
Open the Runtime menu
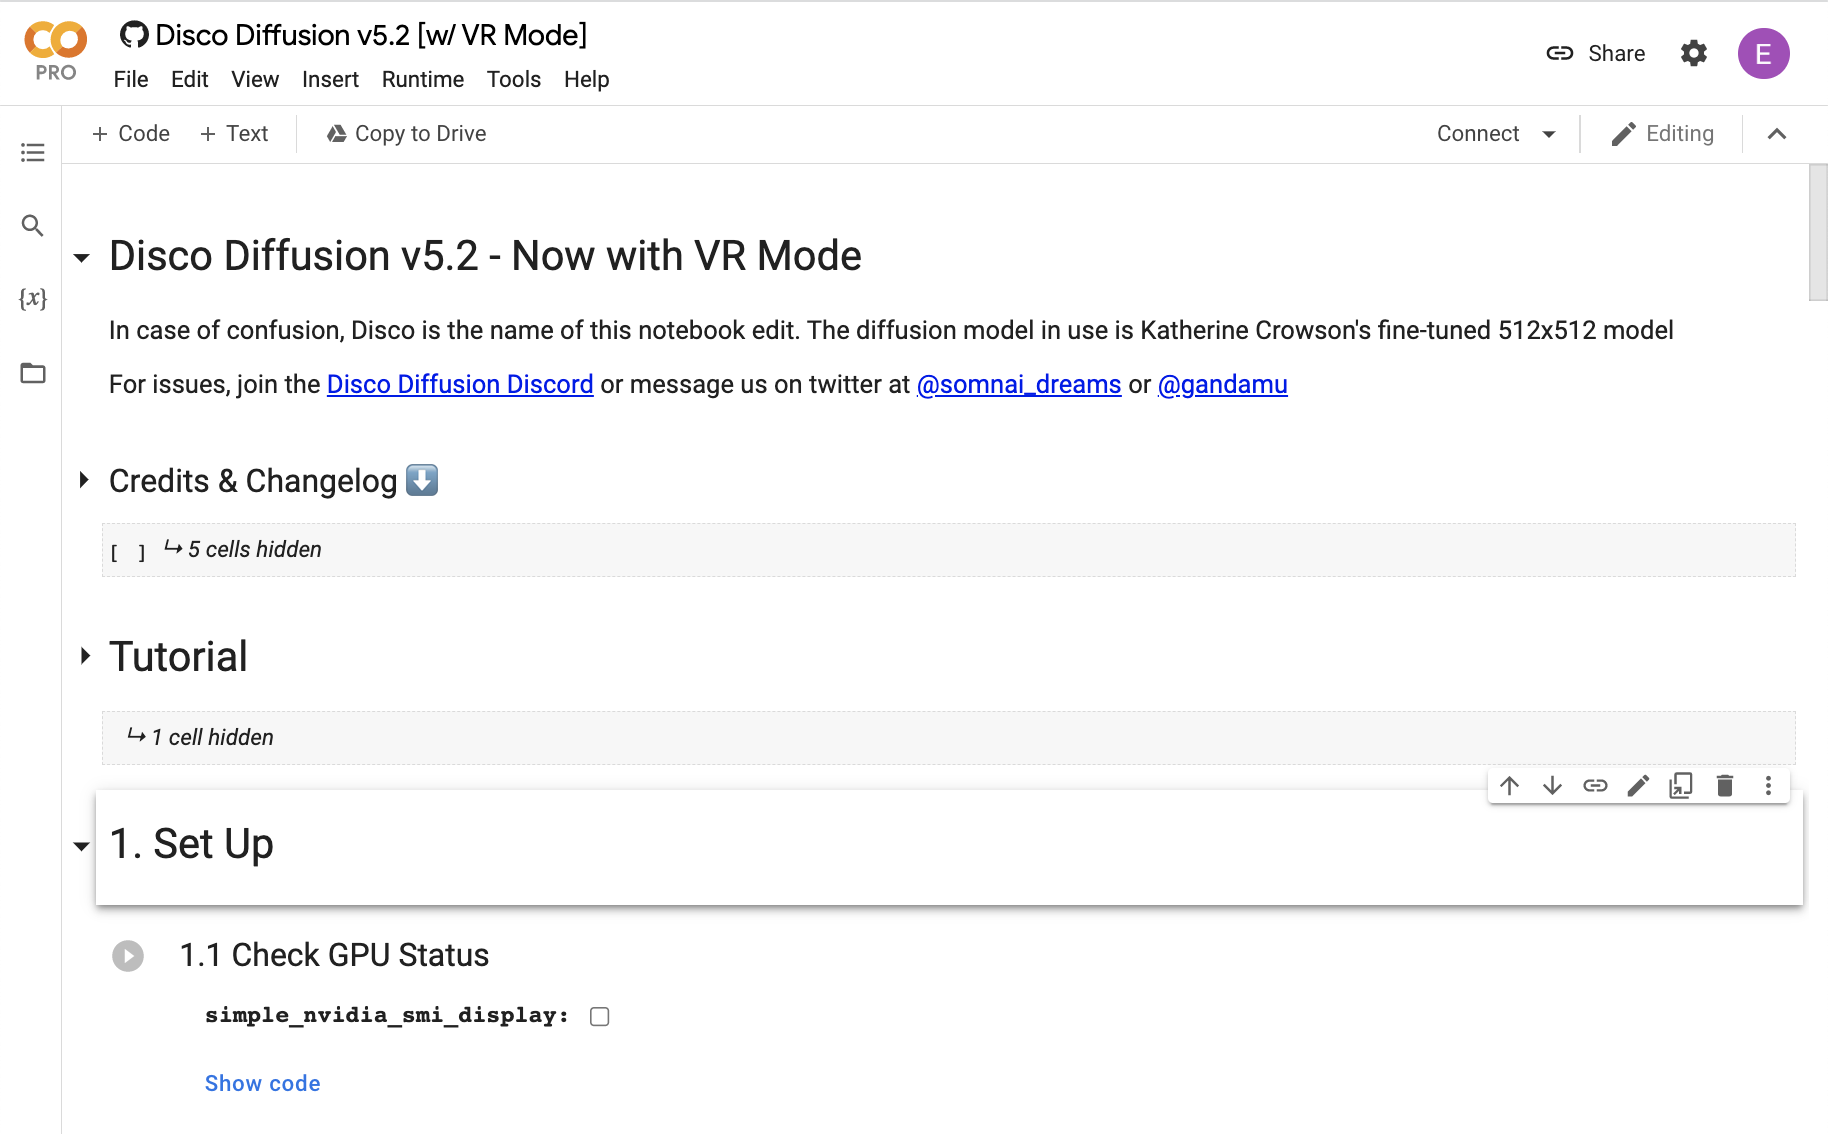(x=423, y=79)
